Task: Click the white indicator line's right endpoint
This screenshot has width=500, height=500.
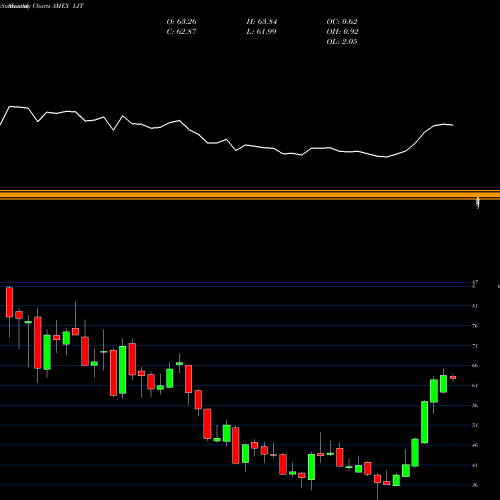Action: point(453,125)
